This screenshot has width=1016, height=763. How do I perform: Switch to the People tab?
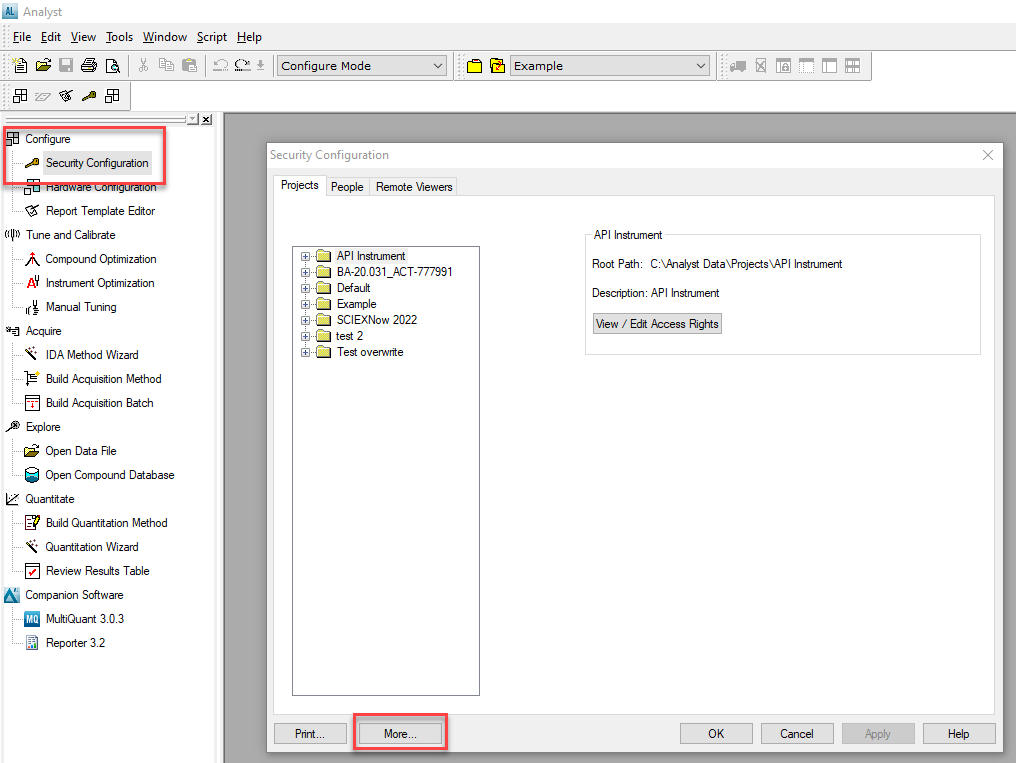tap(347, 187)
